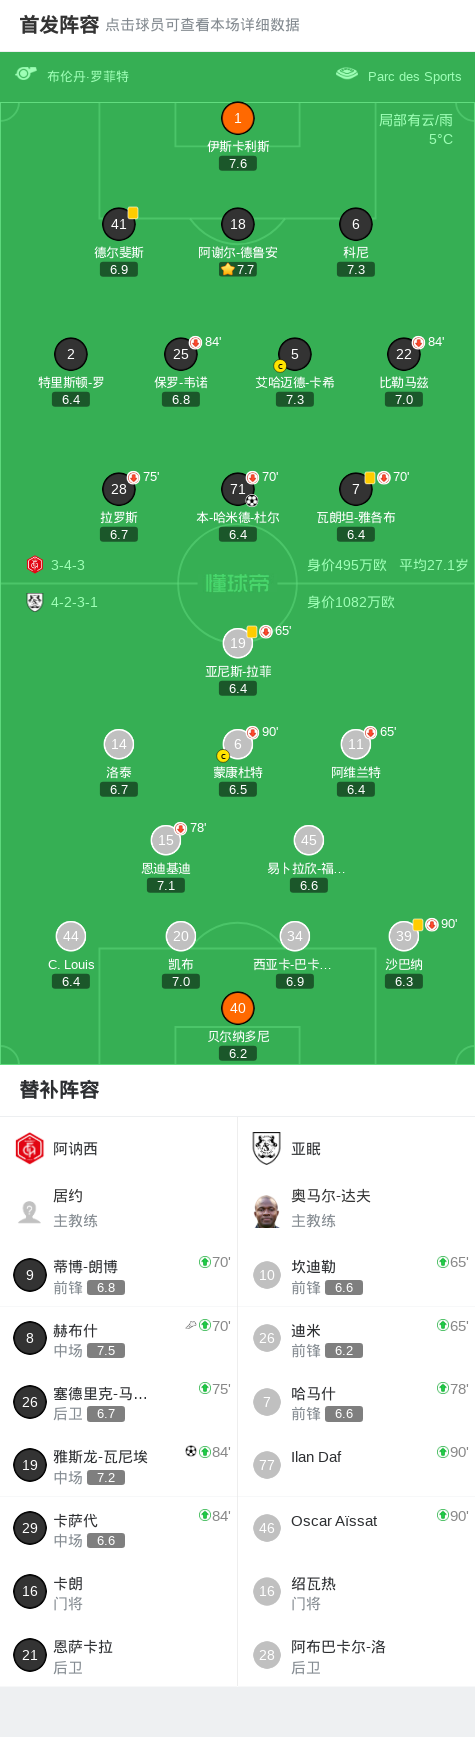Open substitute 8 赫布什 row
The width and height of the screenshot is (475, 1737).
click(x=119, y=1338)
